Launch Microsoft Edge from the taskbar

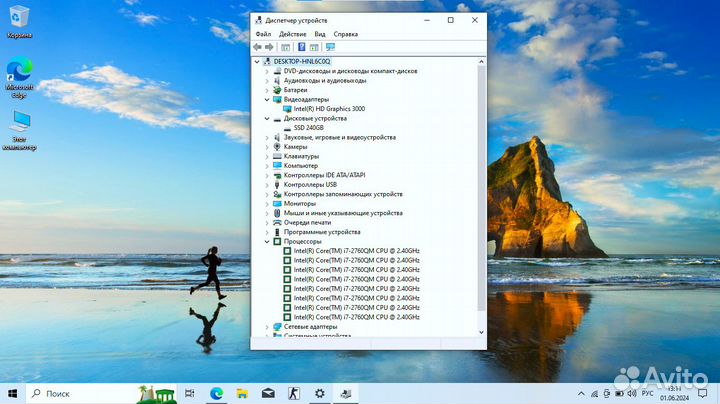pyautogui.click(x=216, y=393)
